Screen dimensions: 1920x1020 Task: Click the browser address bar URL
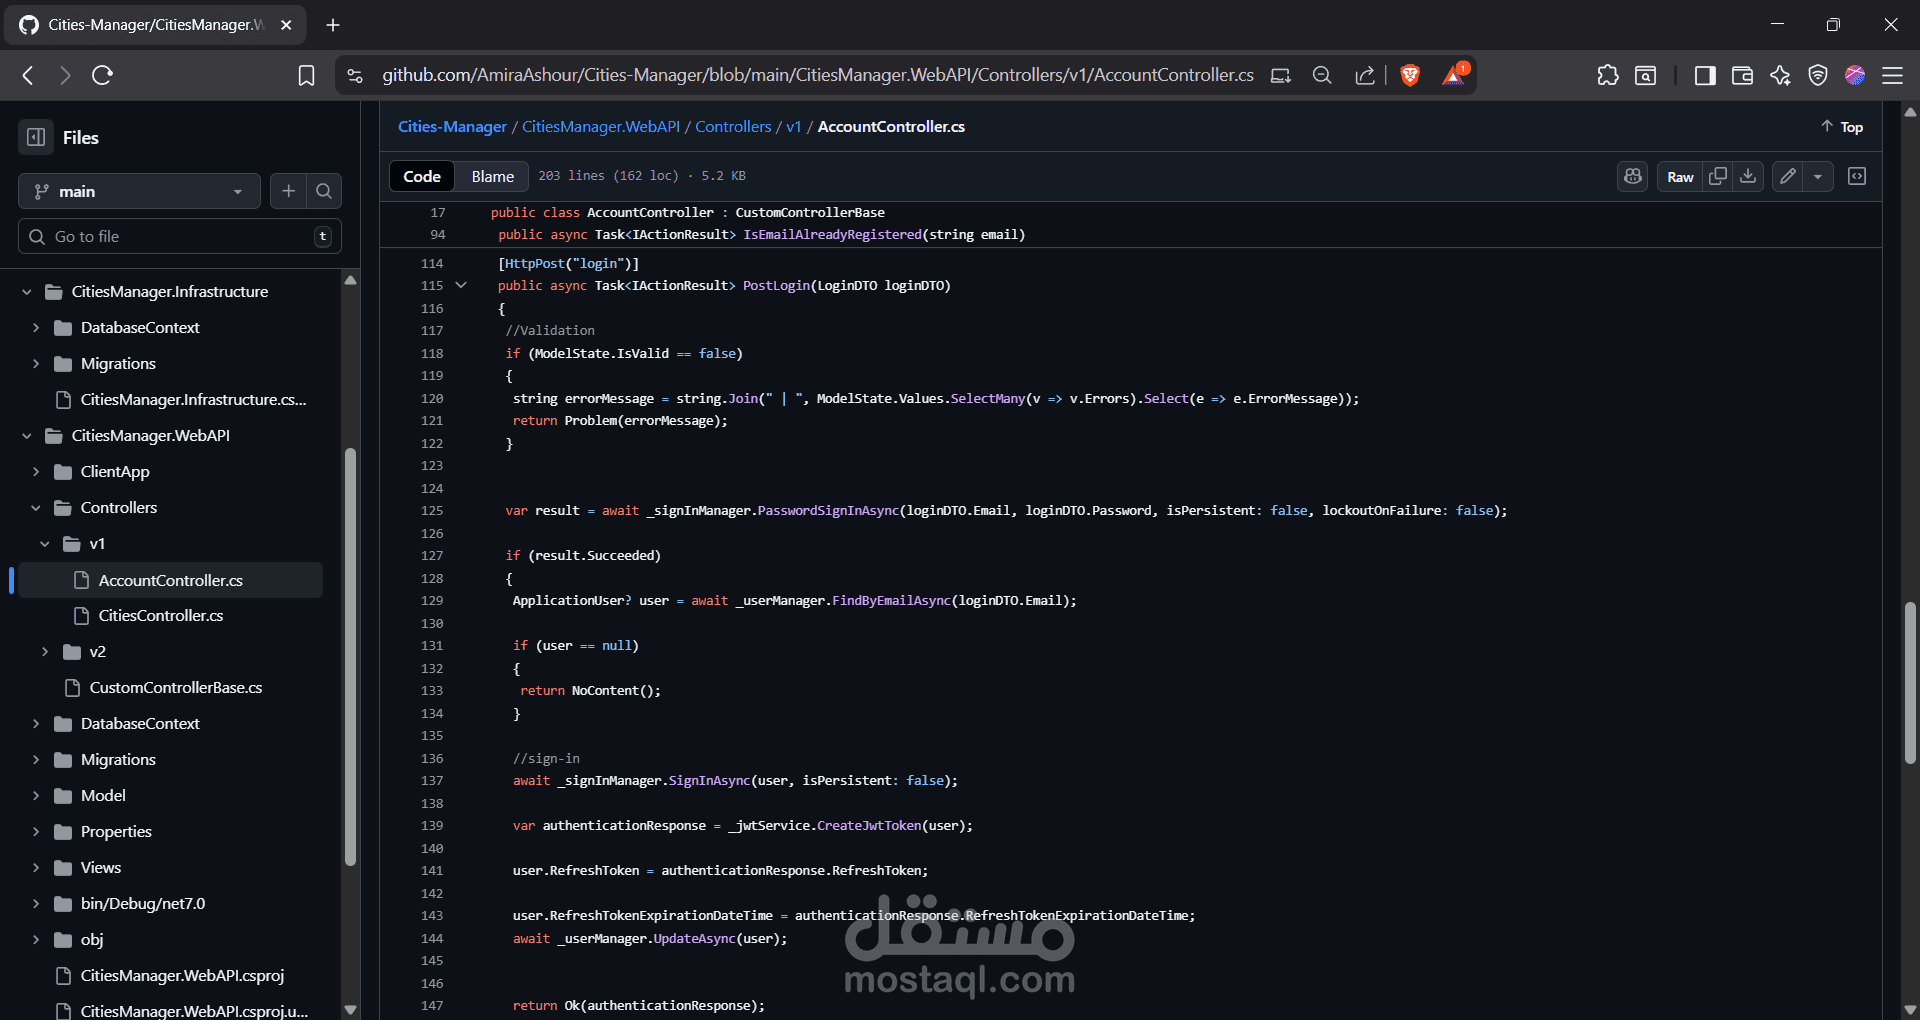tap(817, 75)
